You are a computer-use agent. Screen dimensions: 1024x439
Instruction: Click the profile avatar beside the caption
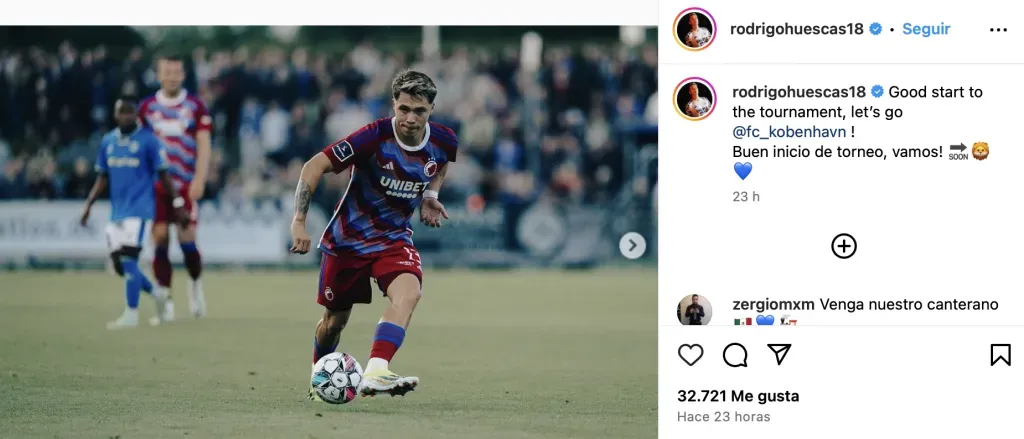pyautogui.click(x=693, y=99)
